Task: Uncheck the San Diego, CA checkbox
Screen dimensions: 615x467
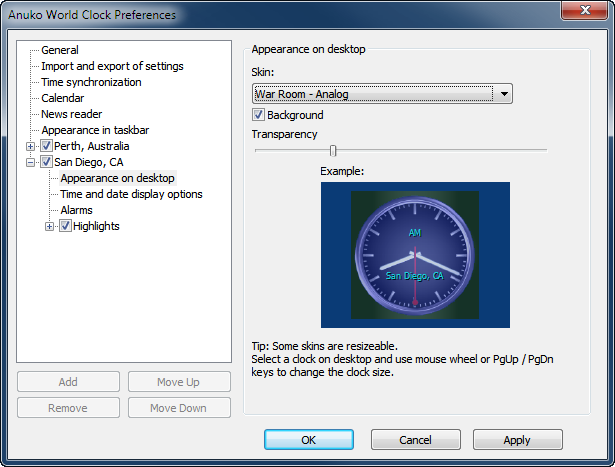Action: click(46, 162)
